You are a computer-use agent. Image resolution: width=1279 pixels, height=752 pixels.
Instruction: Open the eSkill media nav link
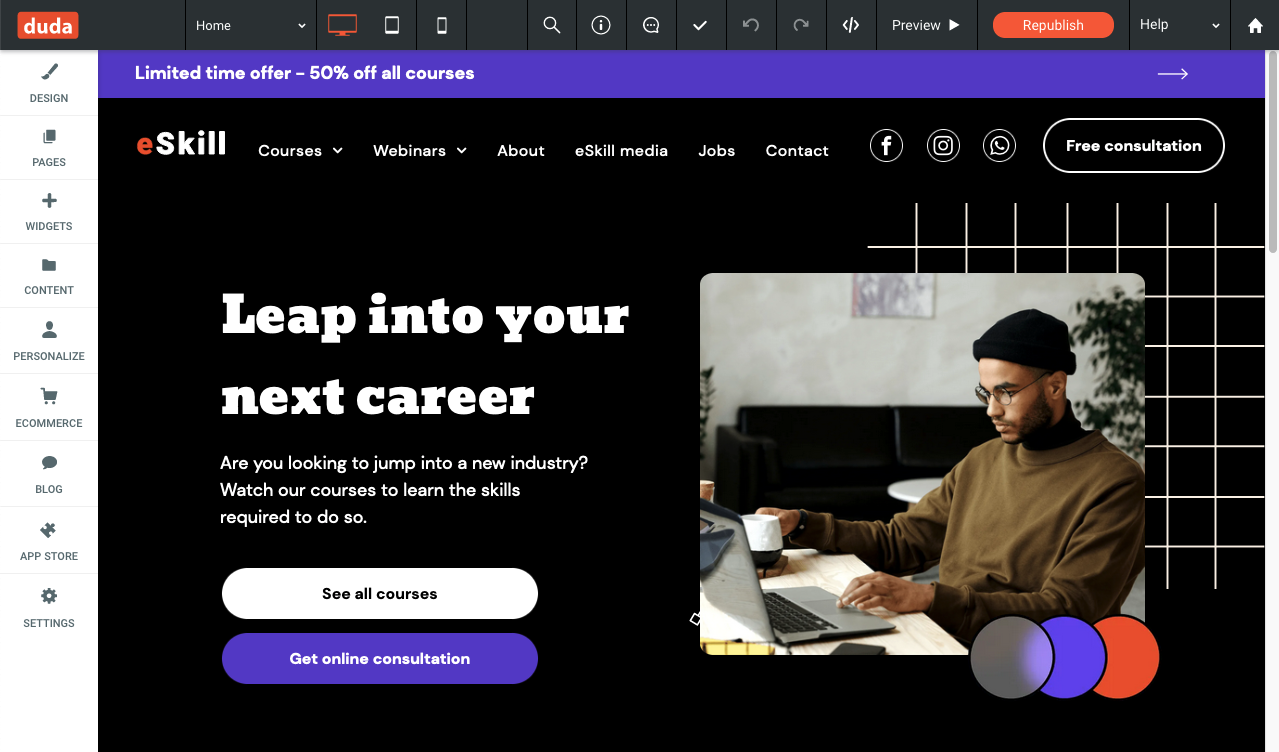pos(621,151)
